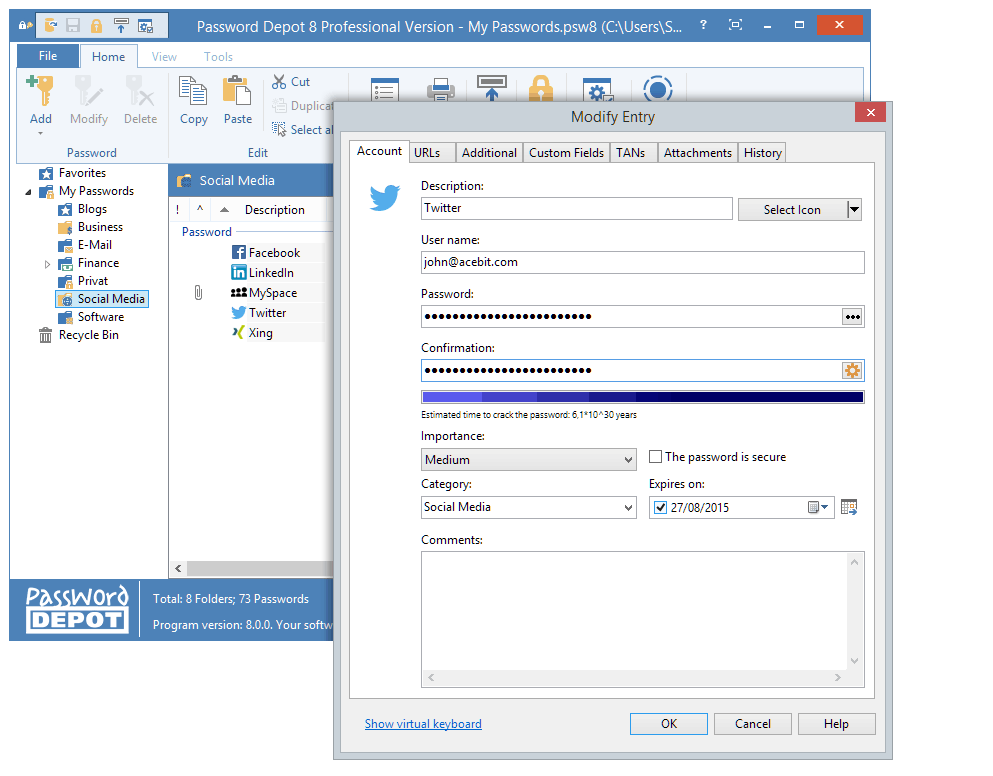Expand the Finance folder node
Image resolution: width=993 pixels, height=776 pixels.
tap(47, 264)
